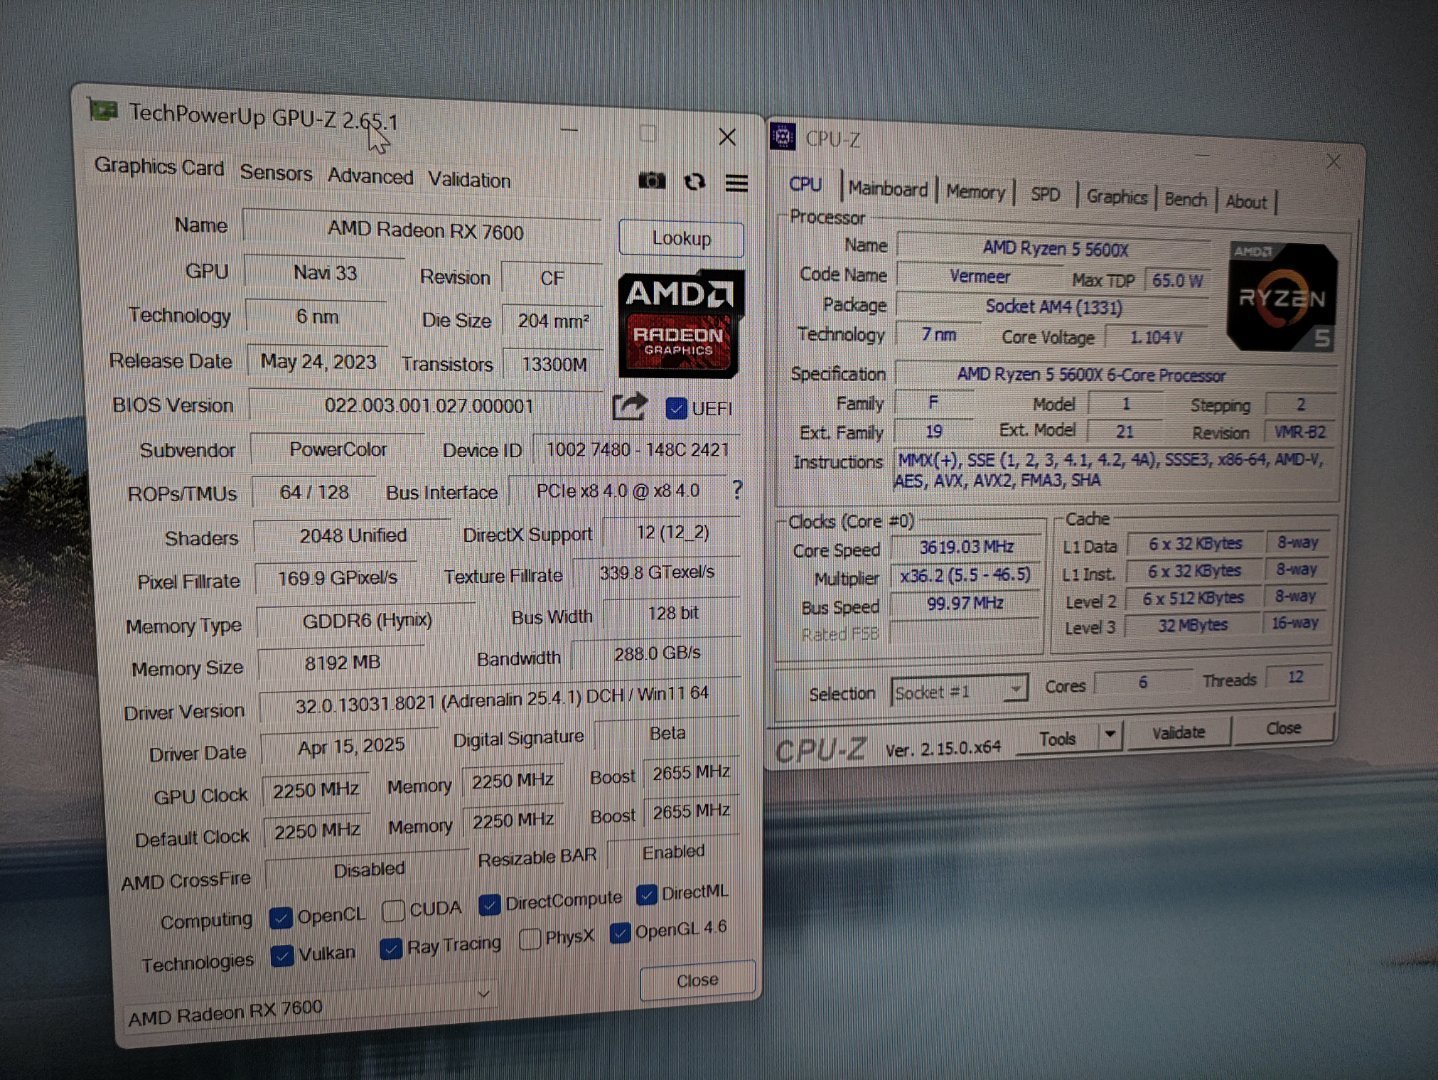Click the Code Name Vermeer value

tap(979, 277)
